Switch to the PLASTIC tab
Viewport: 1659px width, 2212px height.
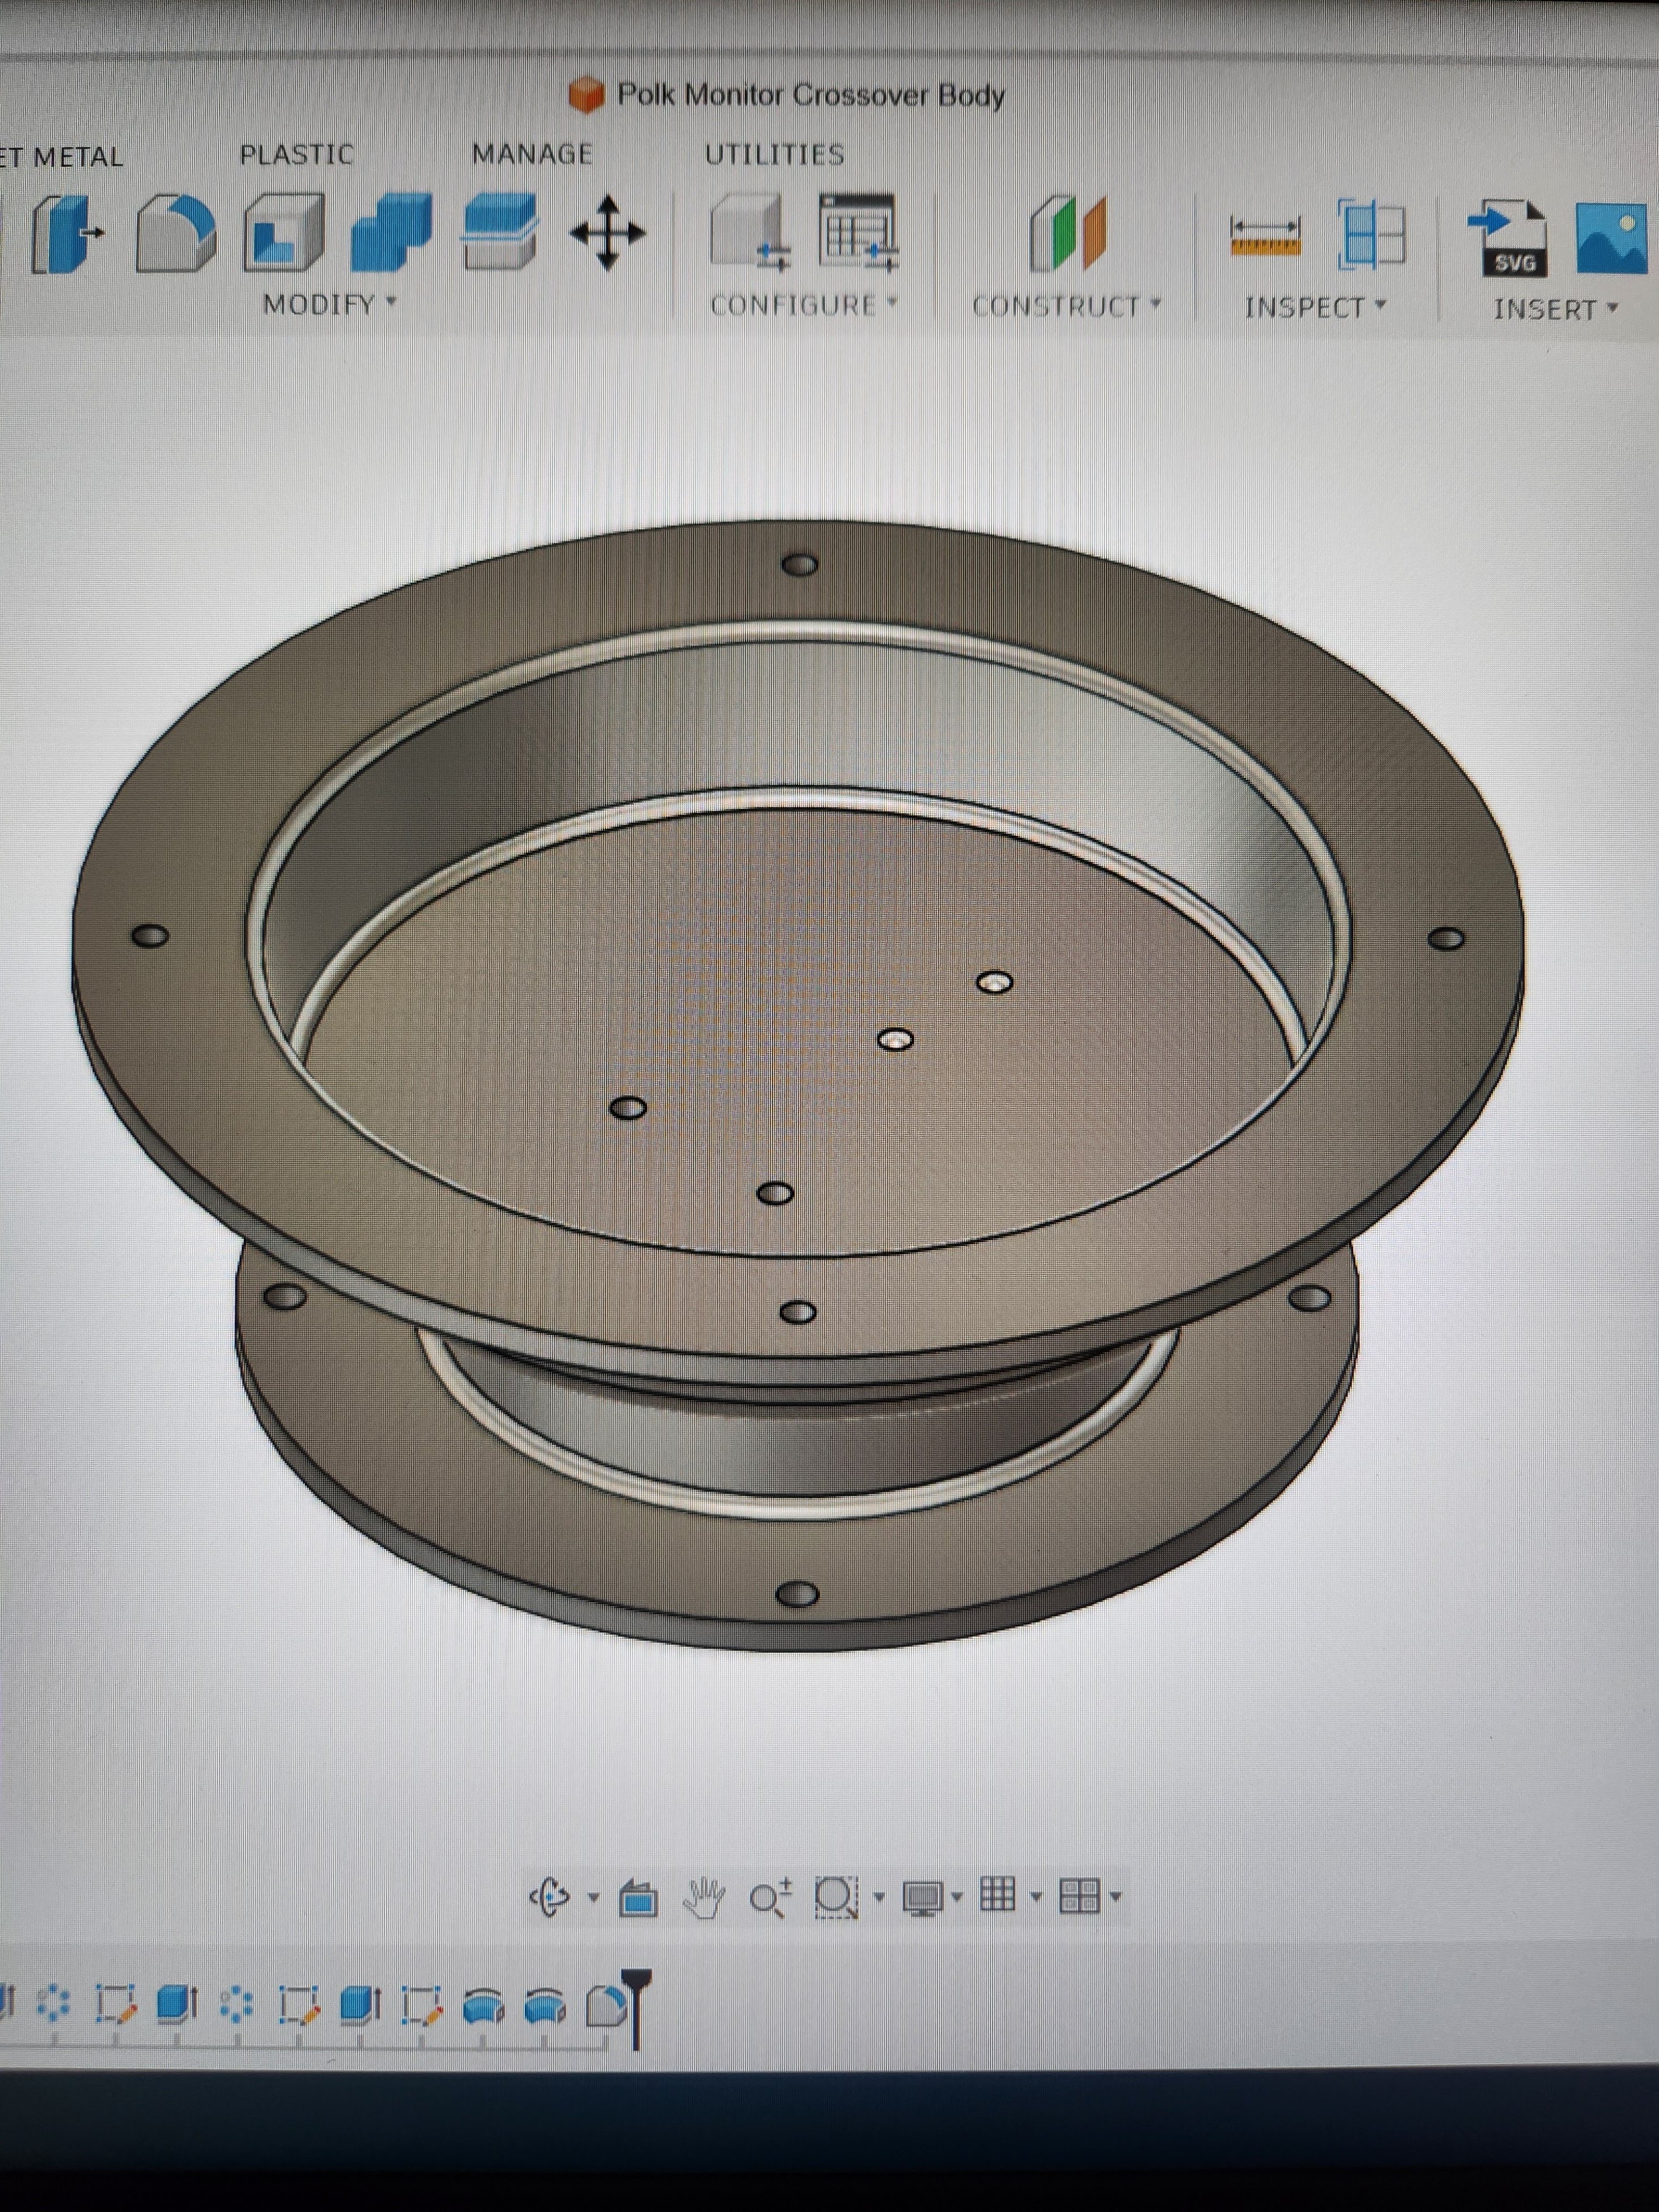point(296,155)
